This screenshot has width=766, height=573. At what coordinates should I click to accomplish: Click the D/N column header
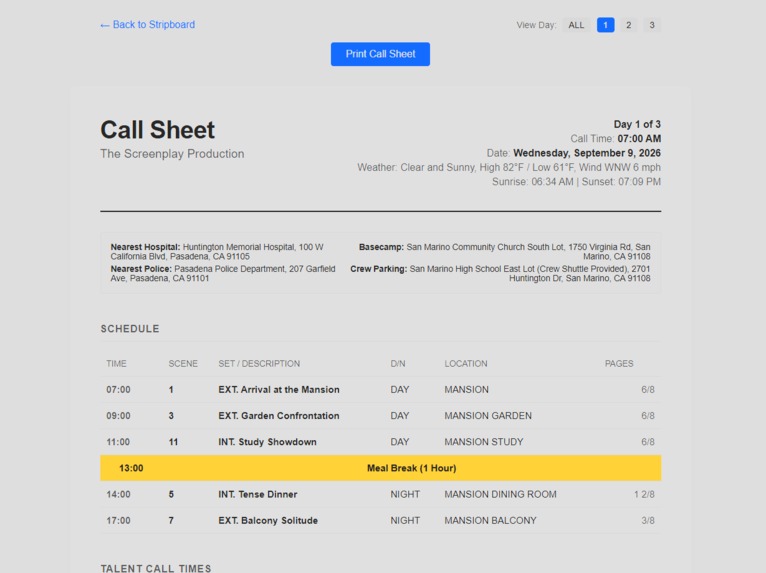click(398, 363)
